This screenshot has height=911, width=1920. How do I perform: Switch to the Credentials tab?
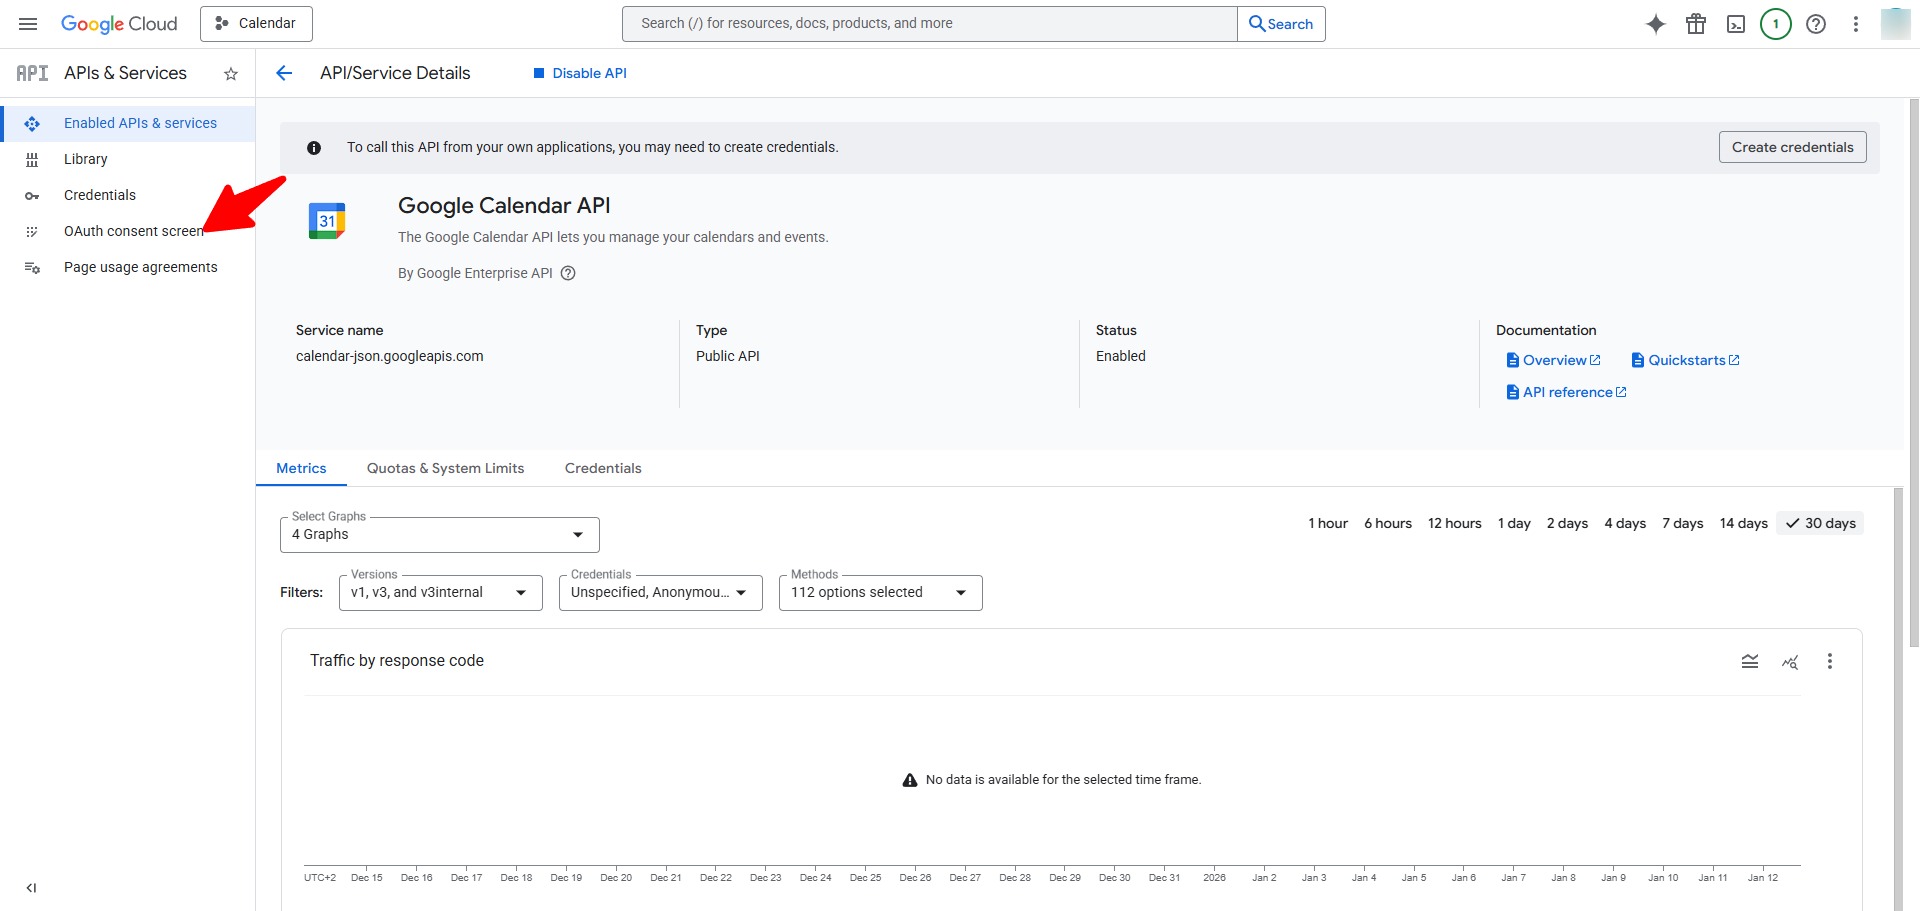click(603, 468)
